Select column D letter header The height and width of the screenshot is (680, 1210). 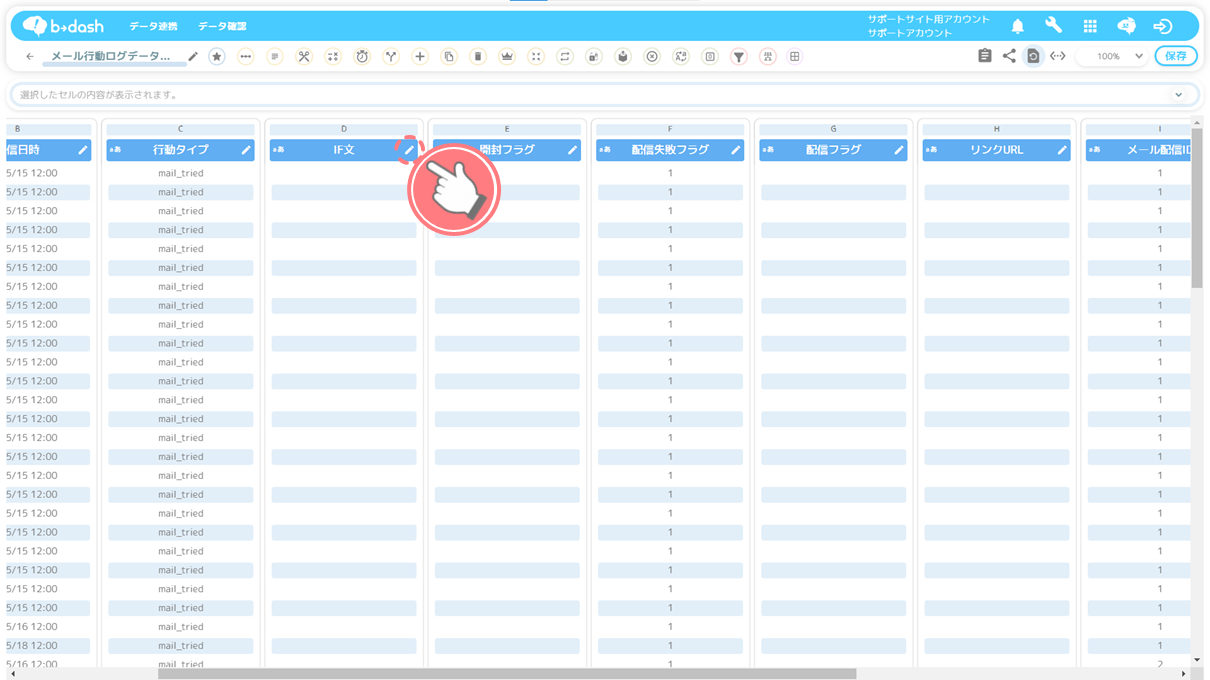(343, 129)
